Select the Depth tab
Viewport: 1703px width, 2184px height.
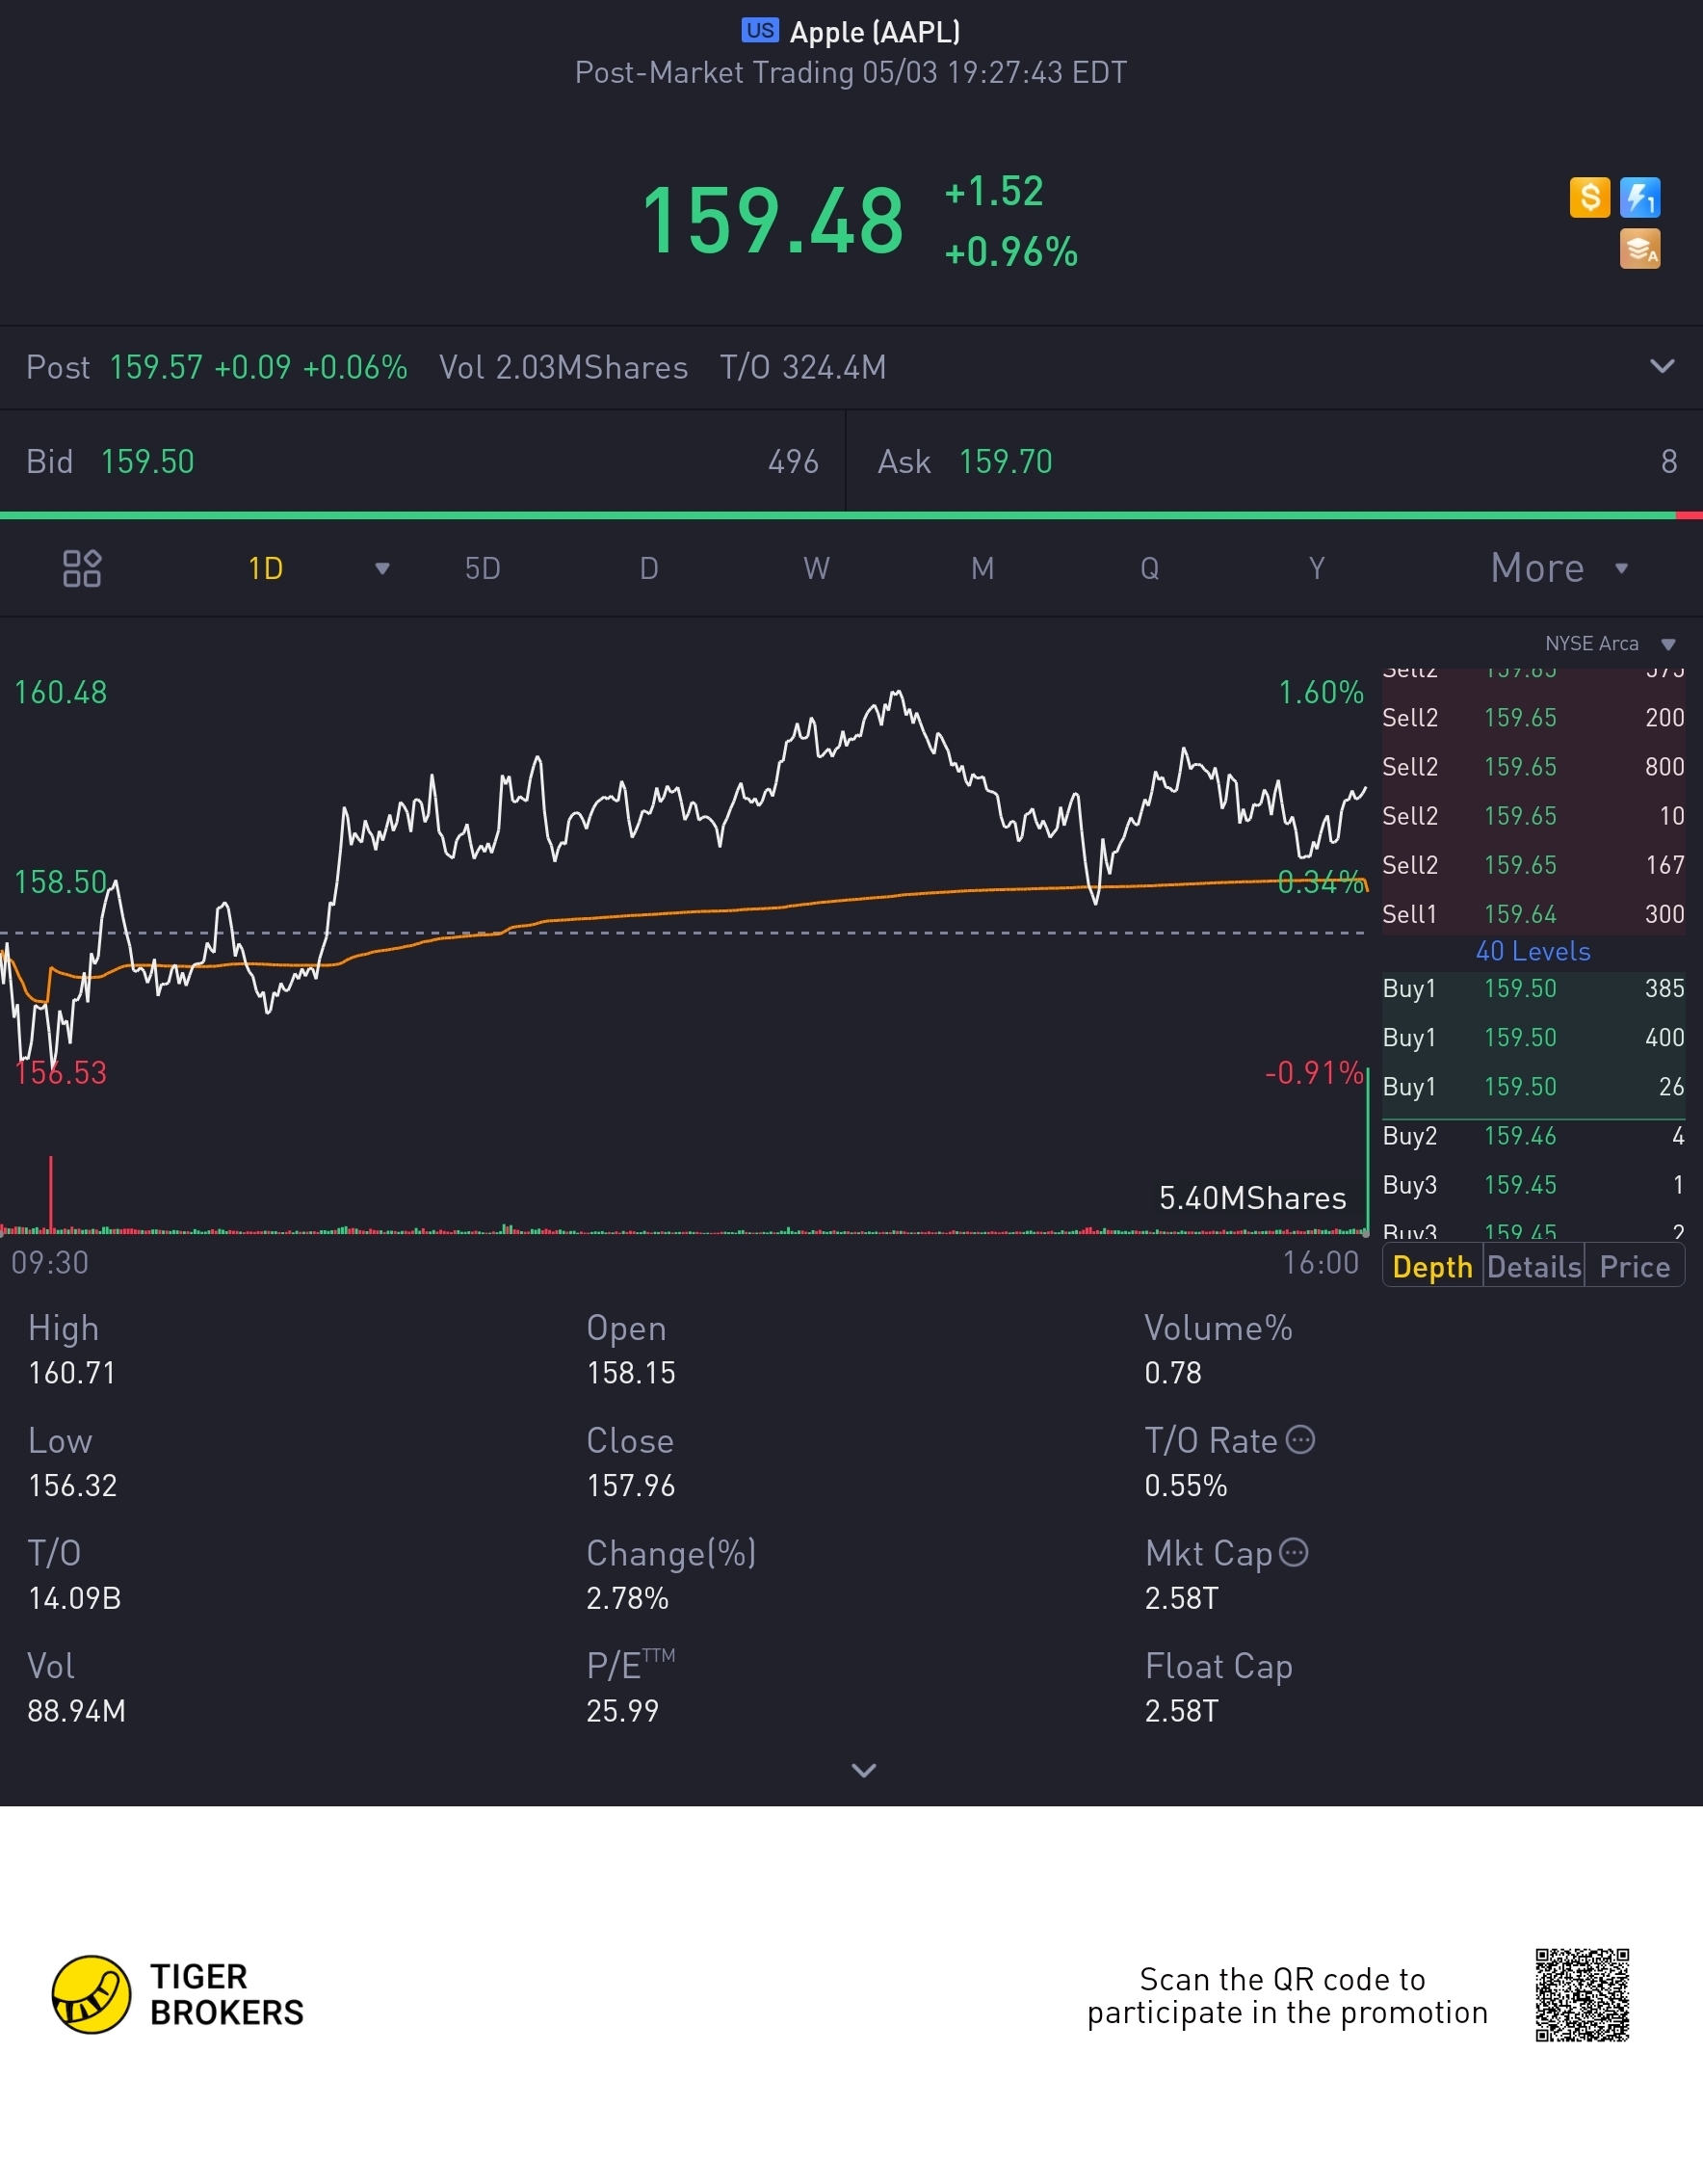tap(1433, 1267)
